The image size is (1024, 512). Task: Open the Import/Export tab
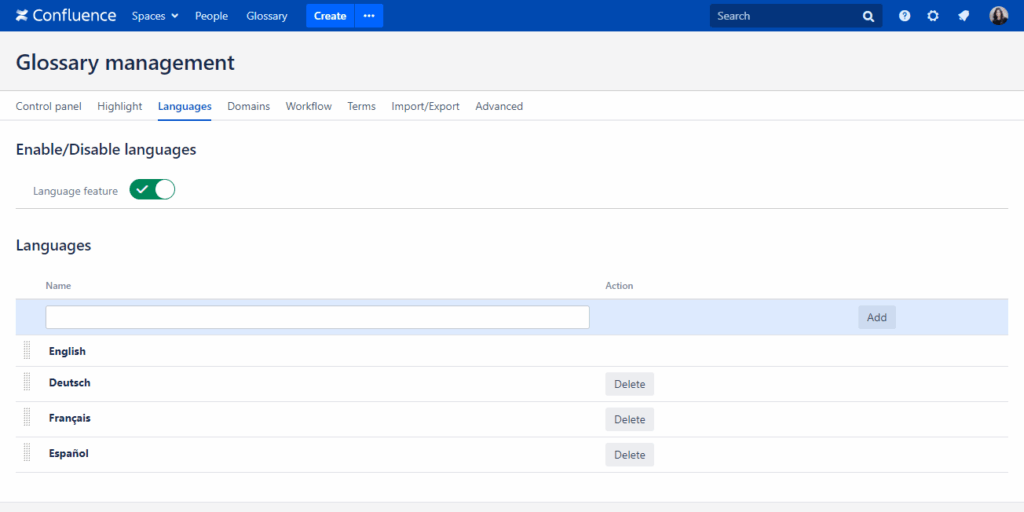(x=425, y=106)
